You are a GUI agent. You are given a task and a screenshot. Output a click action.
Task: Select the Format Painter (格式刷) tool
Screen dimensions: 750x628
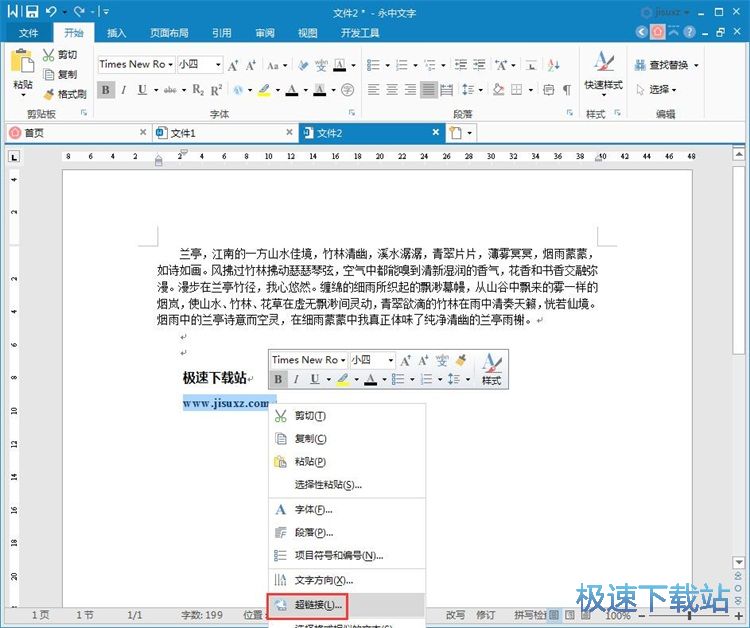pyautogui.click(x=65, y=94)
